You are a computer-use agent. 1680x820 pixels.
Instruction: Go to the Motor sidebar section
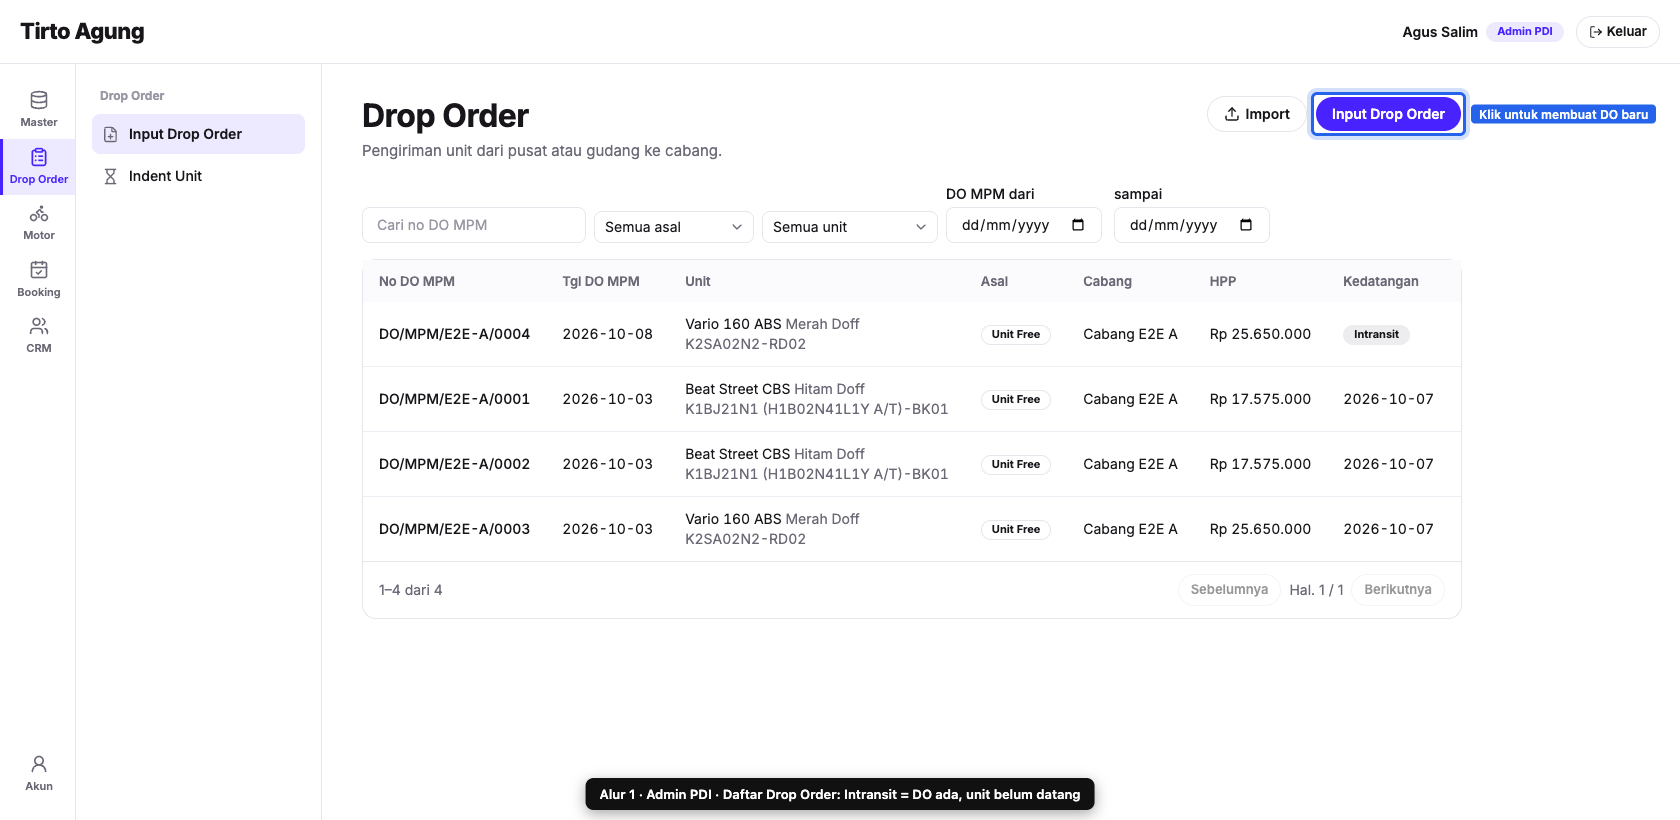[x=38, y=223]
